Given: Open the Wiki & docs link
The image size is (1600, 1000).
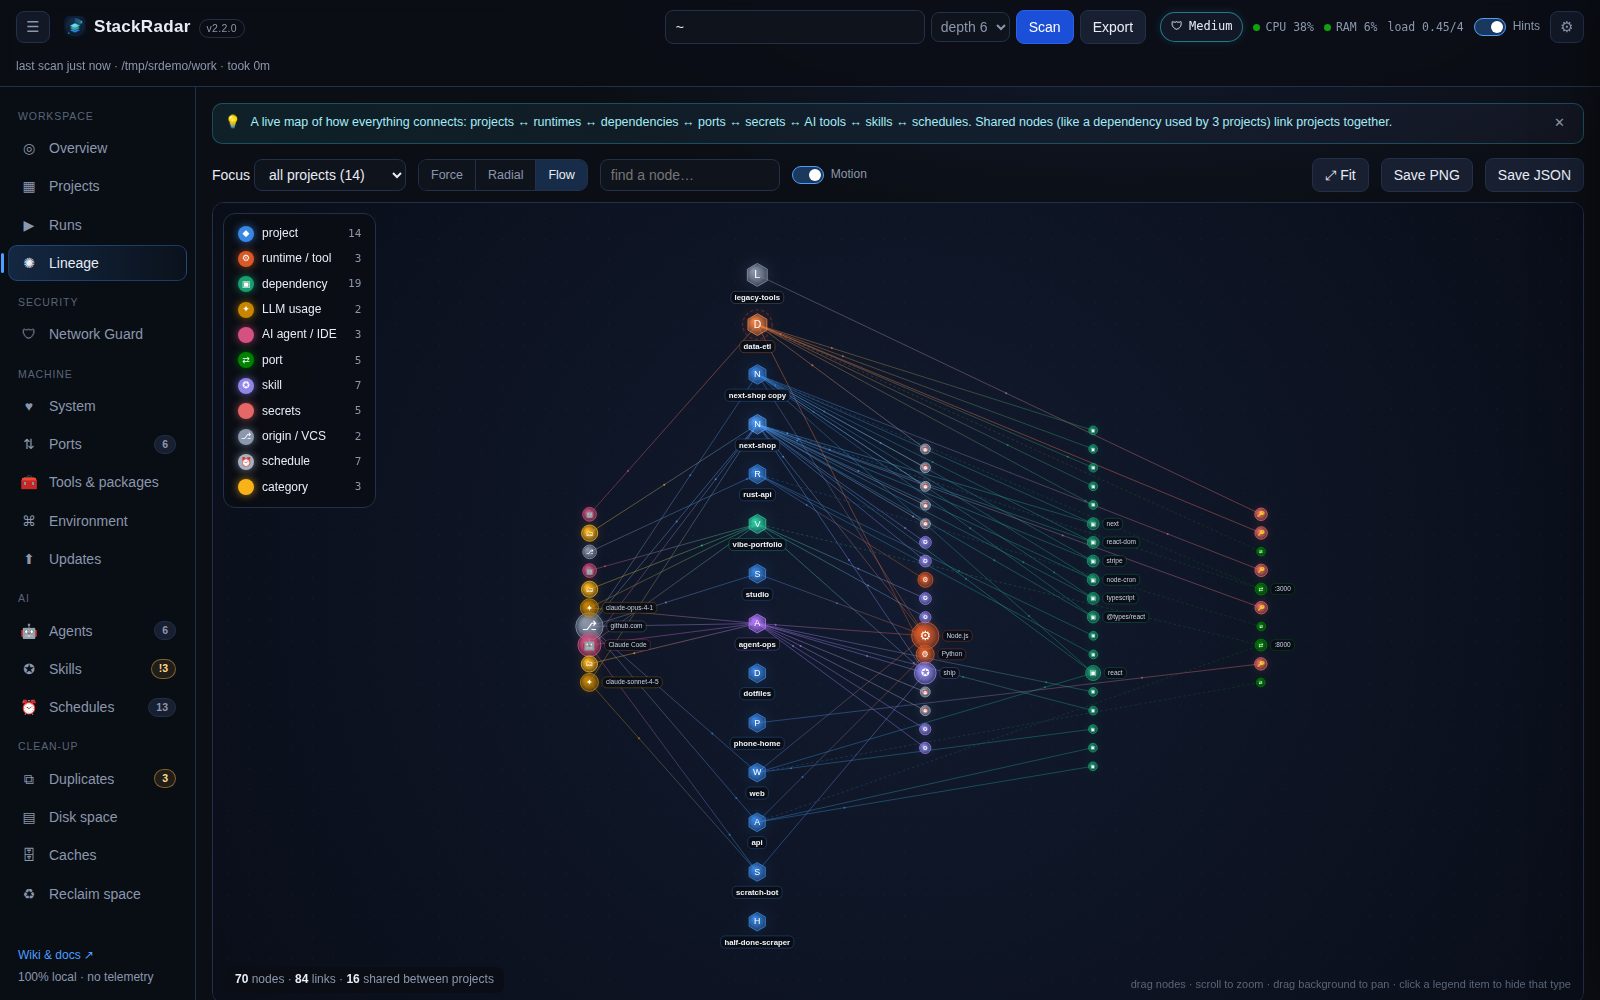Looking at the screenshot, I should point(55,955).
